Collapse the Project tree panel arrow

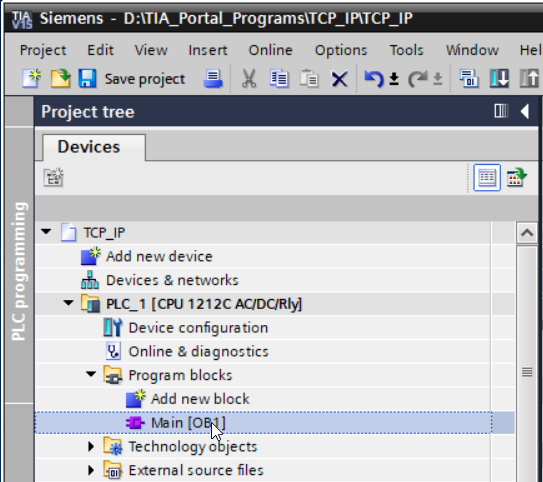(x=525, y=111)
